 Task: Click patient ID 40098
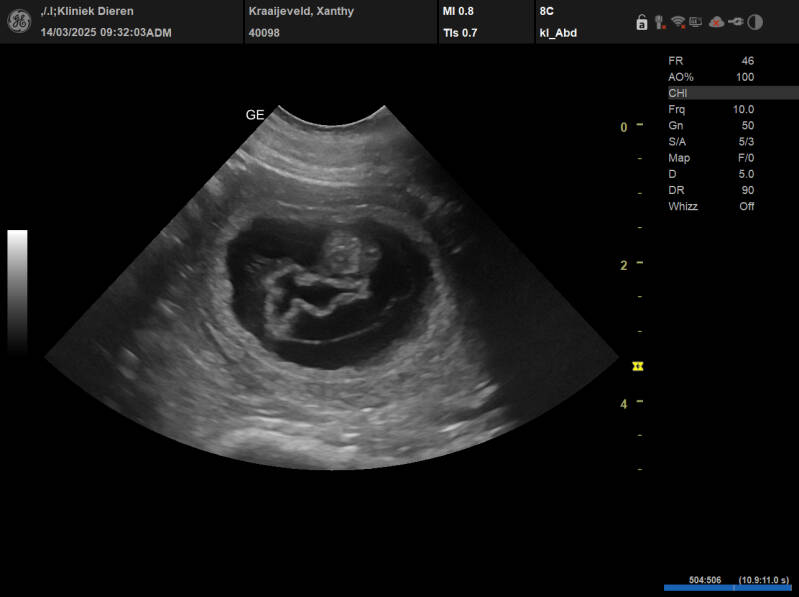(x=264, y=33)
